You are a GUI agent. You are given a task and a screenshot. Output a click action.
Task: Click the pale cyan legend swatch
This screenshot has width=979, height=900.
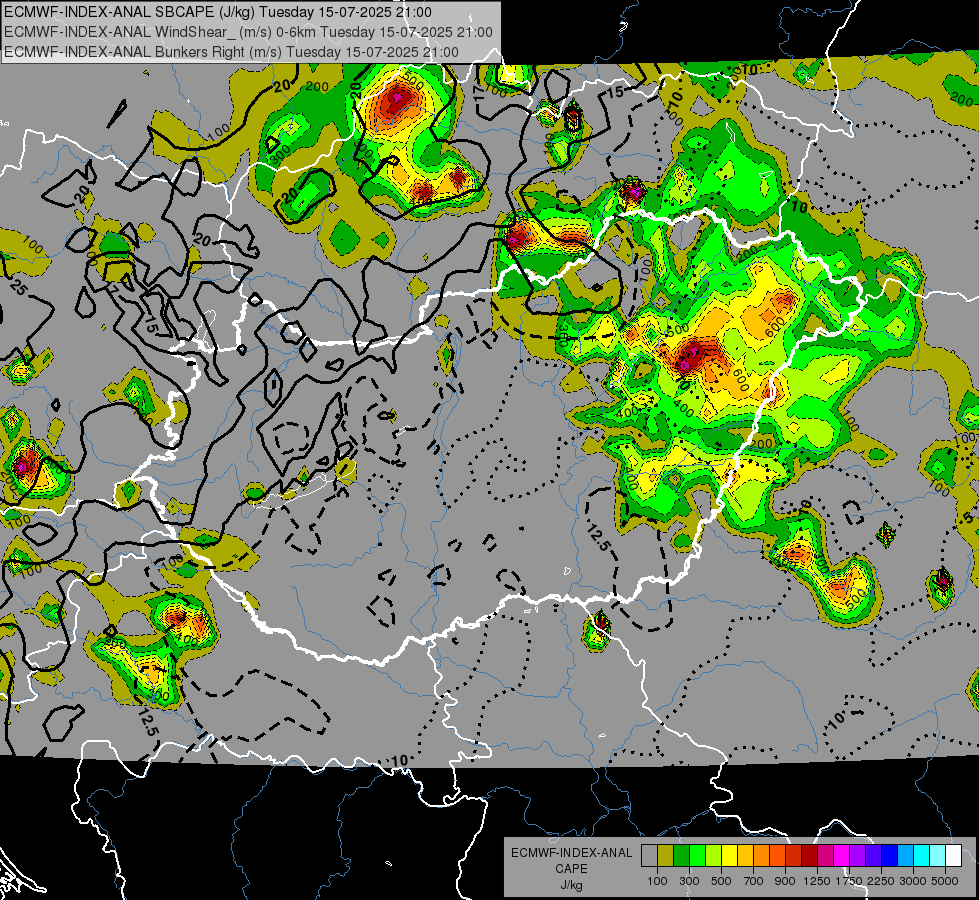coord(938,855)
